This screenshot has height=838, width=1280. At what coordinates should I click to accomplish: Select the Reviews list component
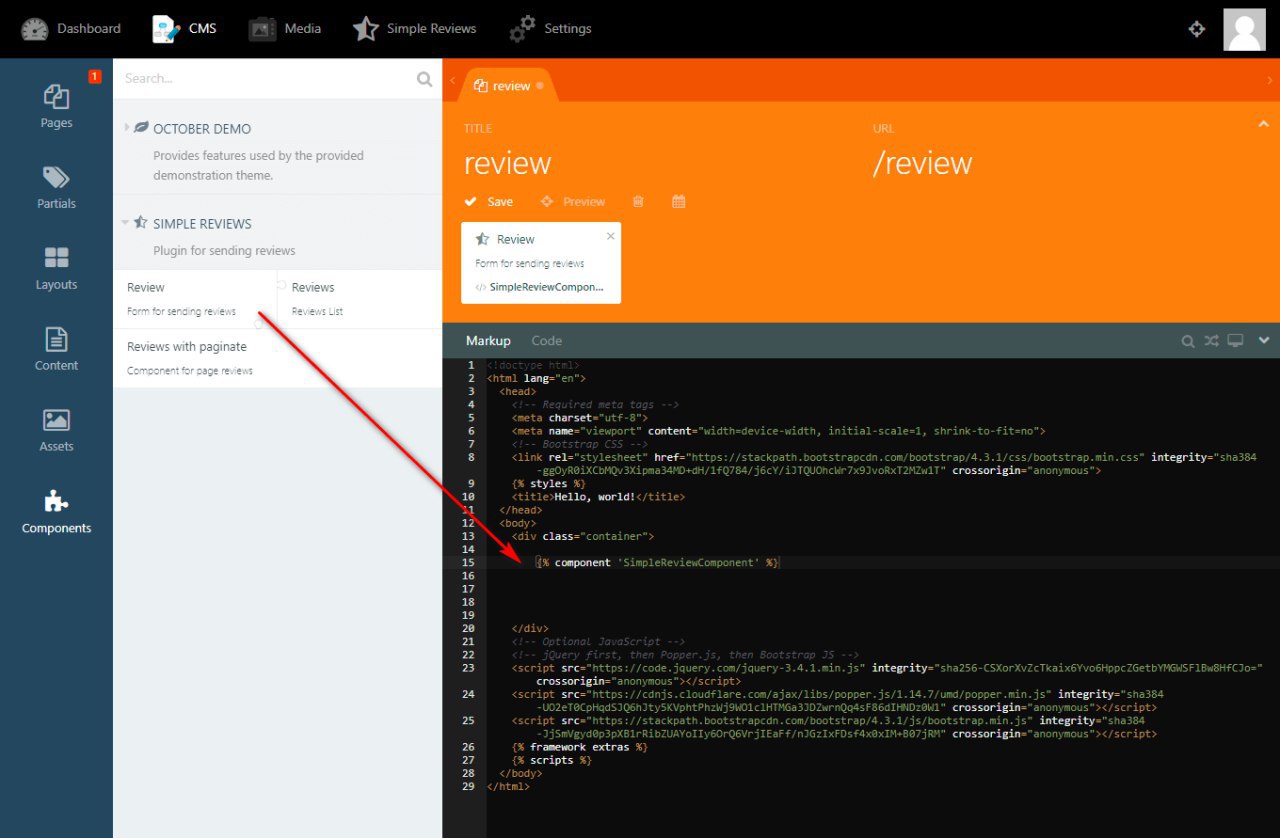point(359,298)
